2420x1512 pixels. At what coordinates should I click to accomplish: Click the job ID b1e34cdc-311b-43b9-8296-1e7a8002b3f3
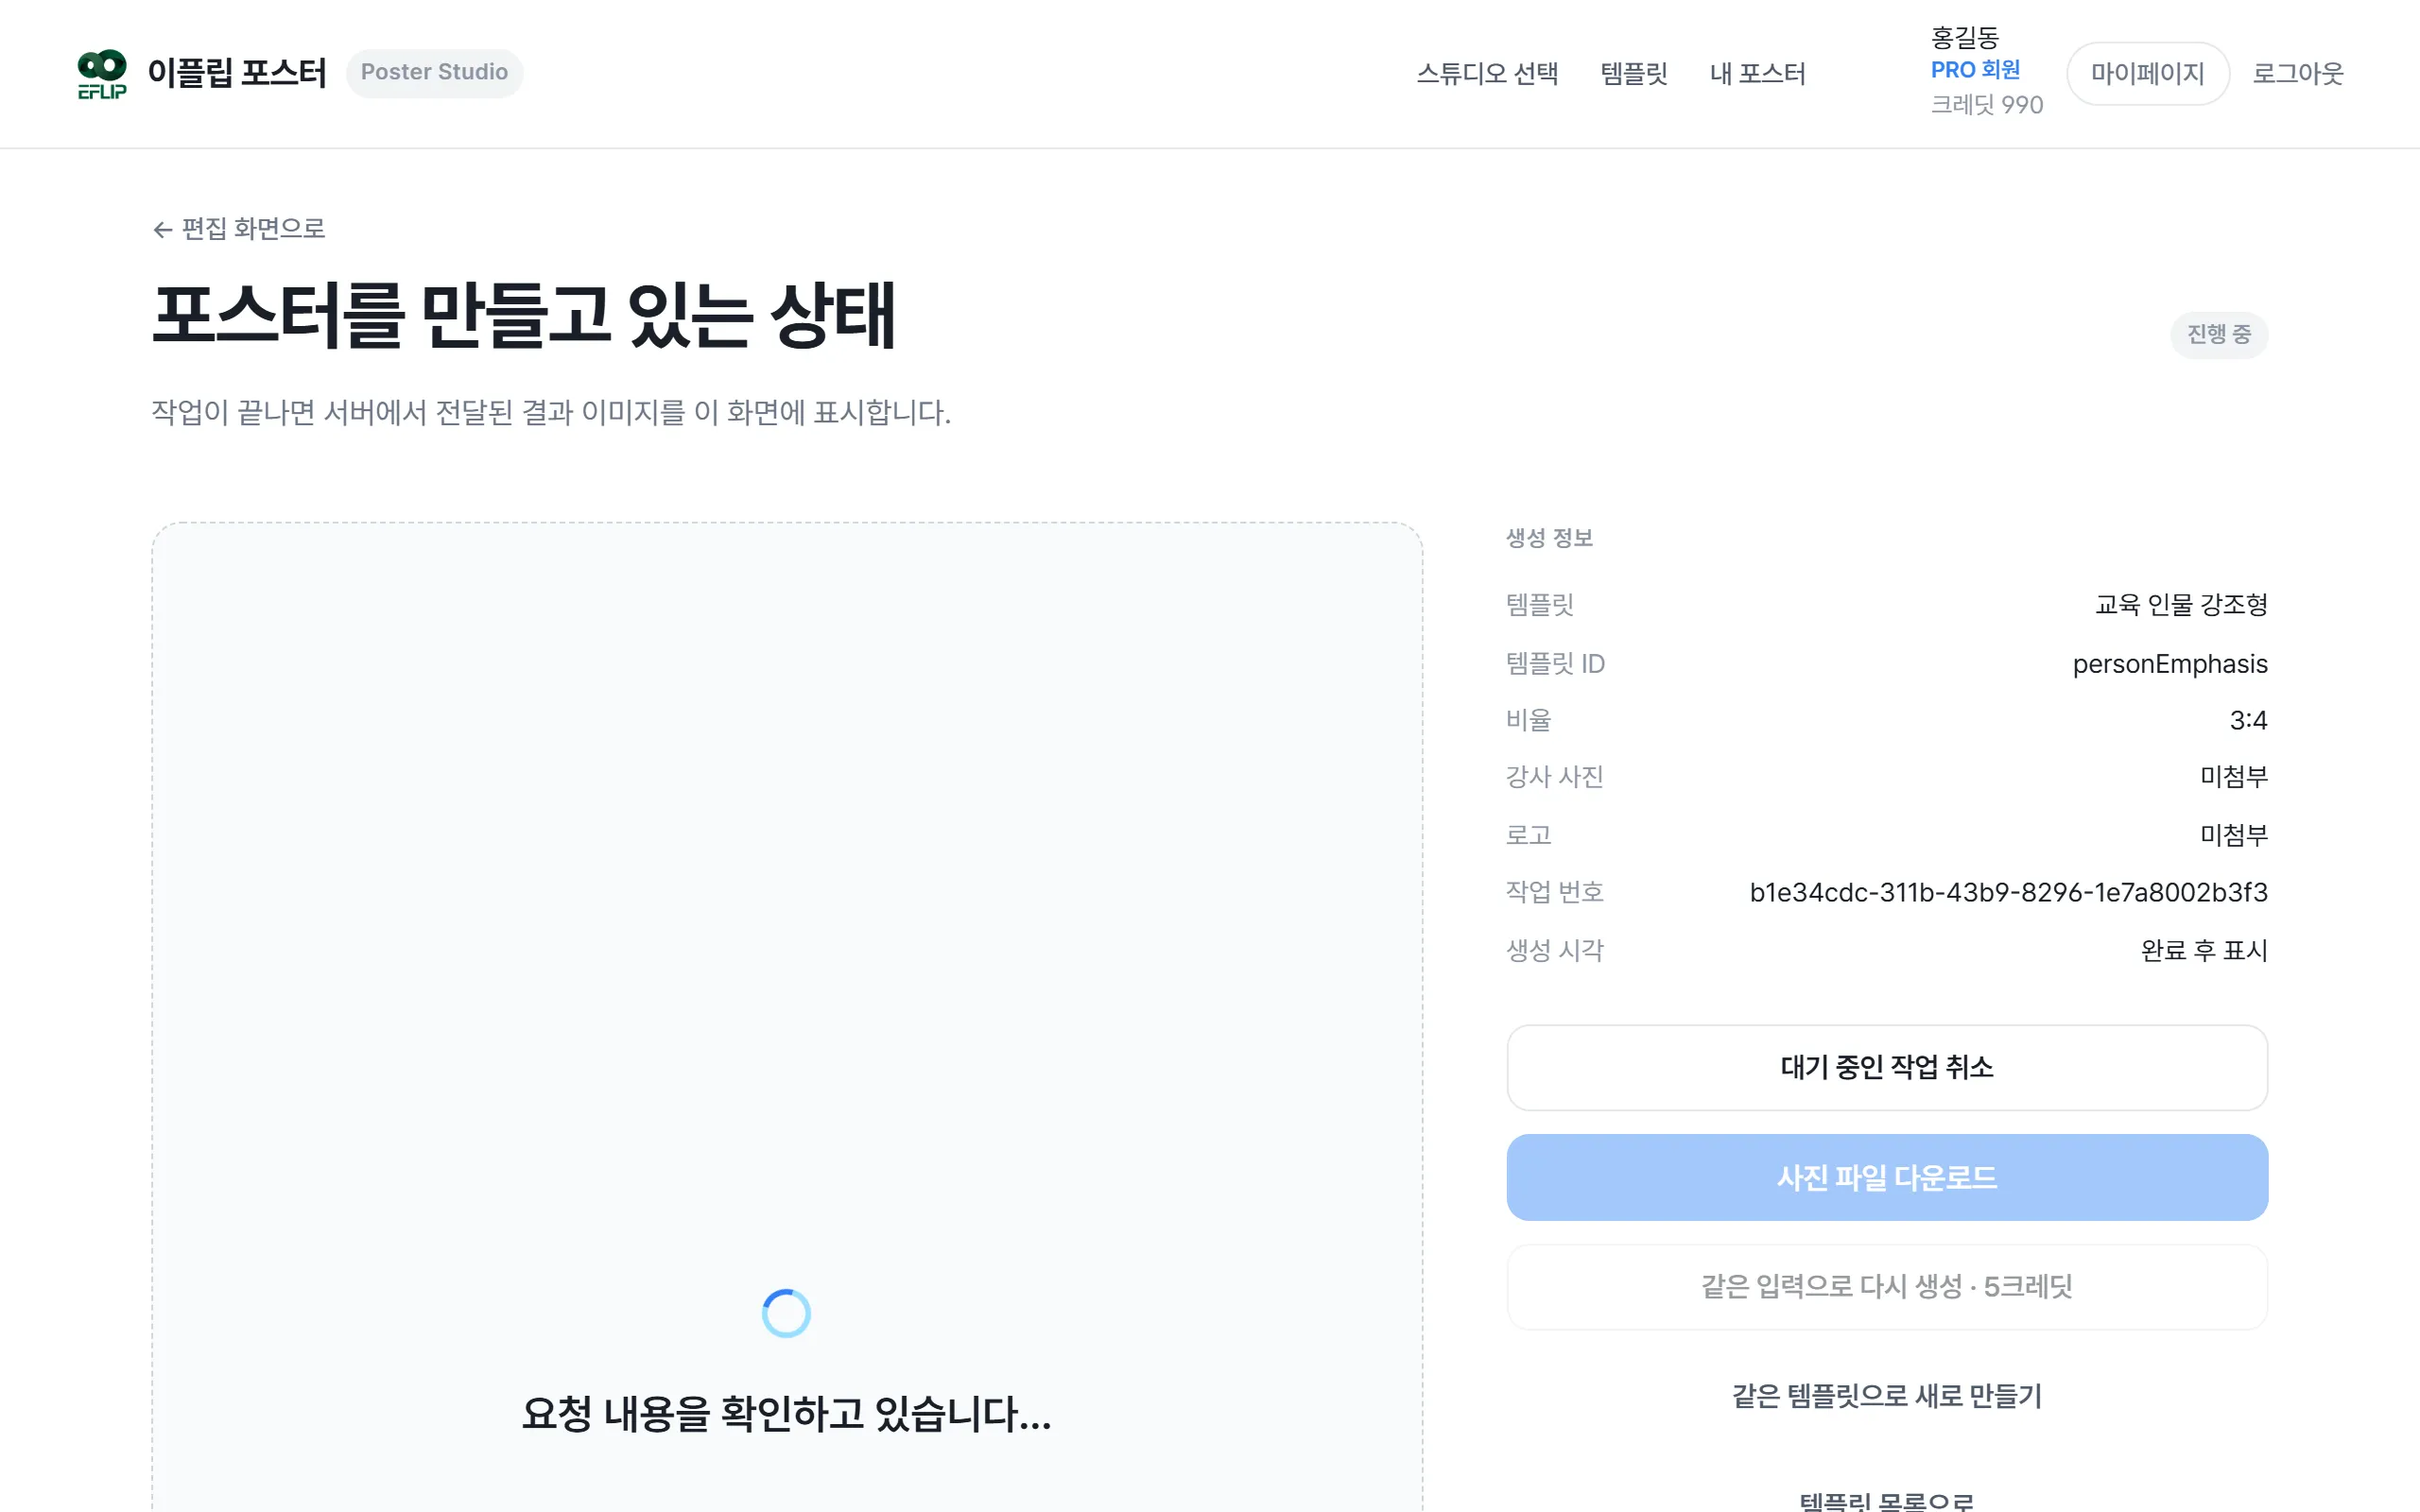pos(2008,892)
